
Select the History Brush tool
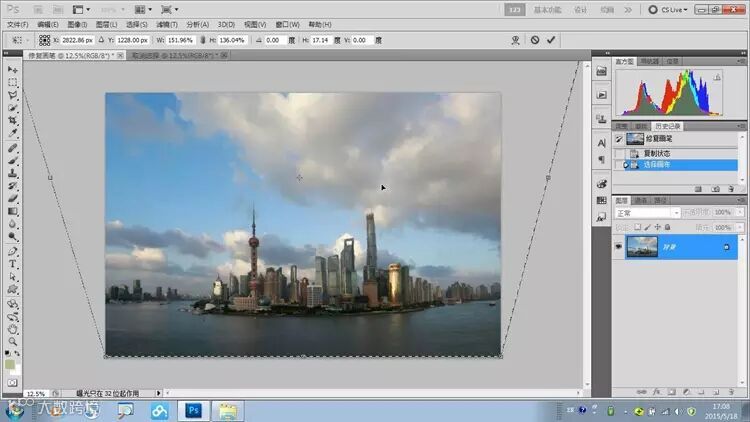[x=12, y=186]
